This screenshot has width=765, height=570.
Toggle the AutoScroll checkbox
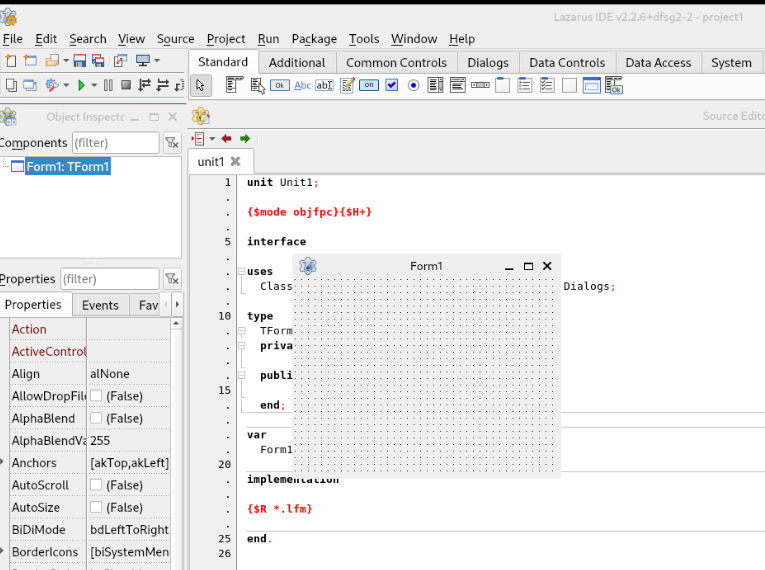(x=96, y=485)
